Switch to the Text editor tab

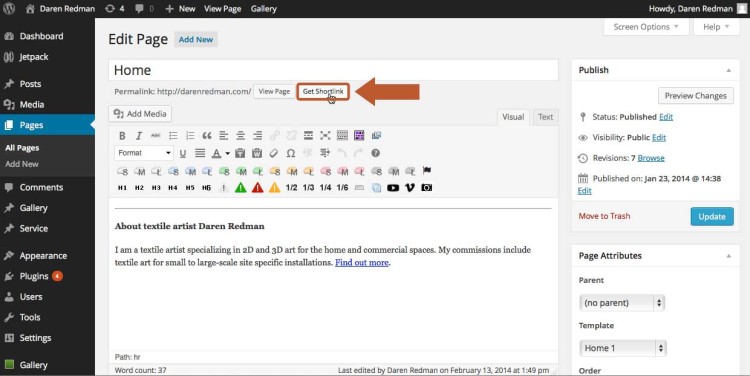tap(545, 117)
